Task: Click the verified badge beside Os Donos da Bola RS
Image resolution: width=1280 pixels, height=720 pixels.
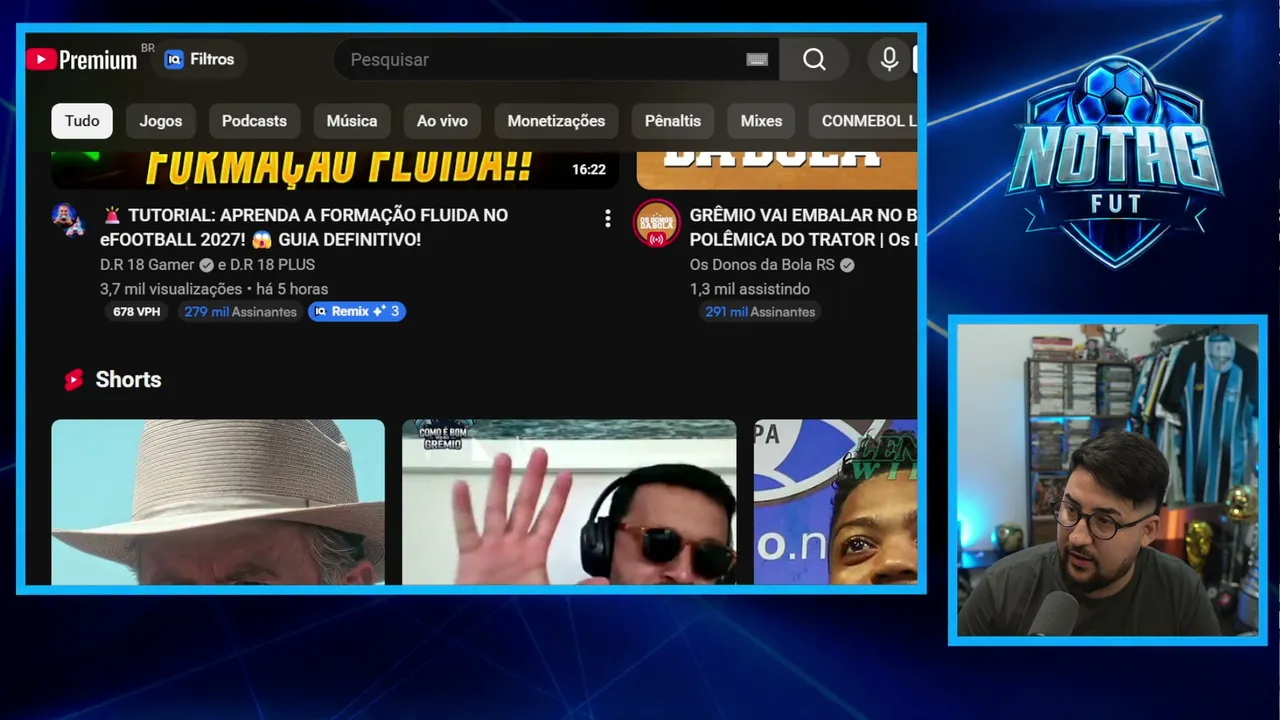Action: pos(847,265)
